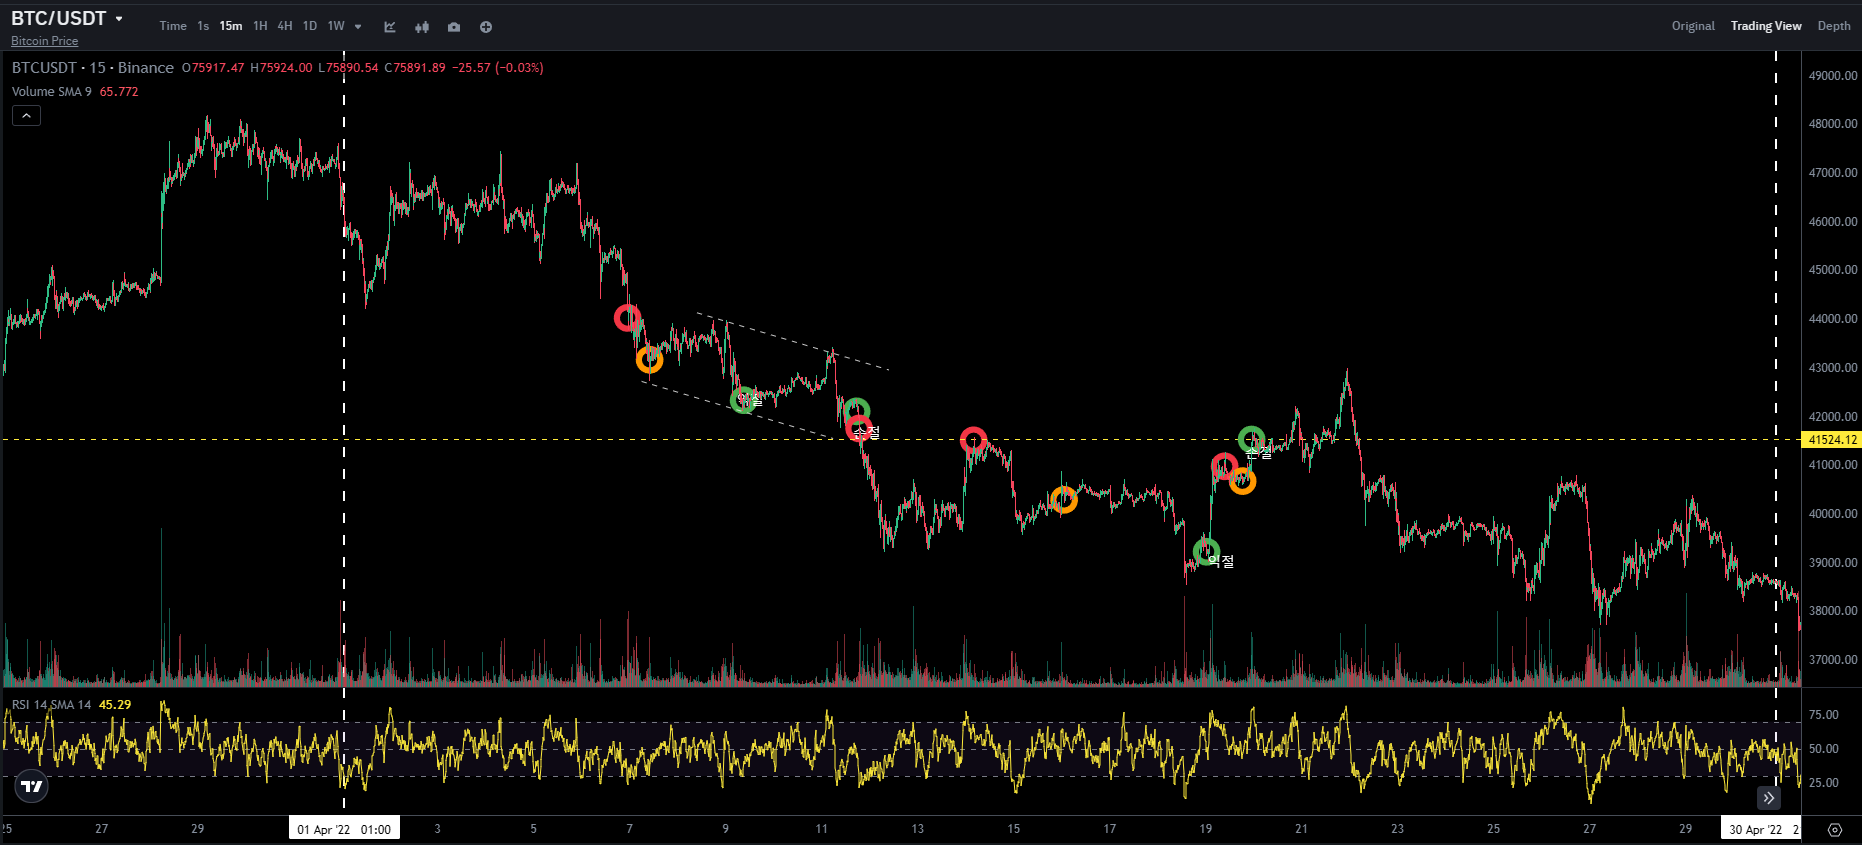
Task: Select the 1H interval
Action: [x=260, y=26]
